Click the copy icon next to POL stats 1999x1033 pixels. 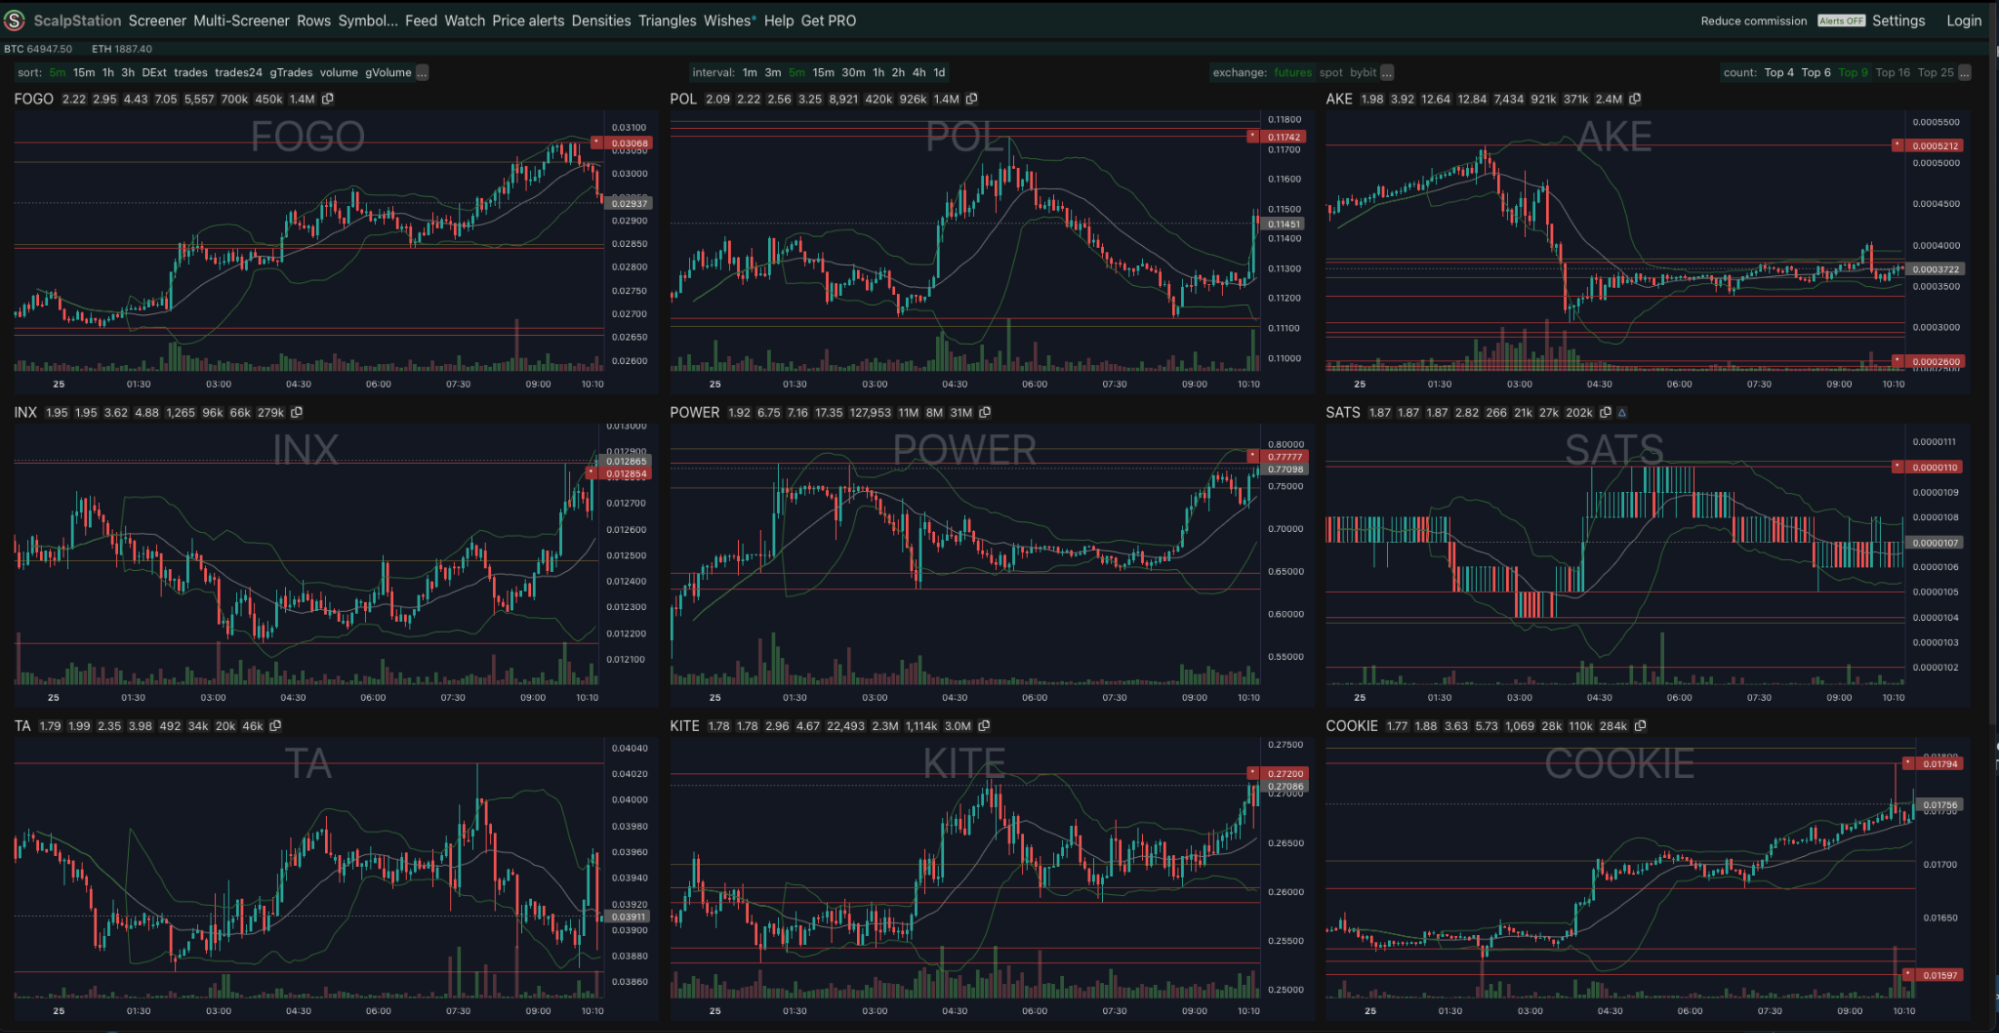972,99
